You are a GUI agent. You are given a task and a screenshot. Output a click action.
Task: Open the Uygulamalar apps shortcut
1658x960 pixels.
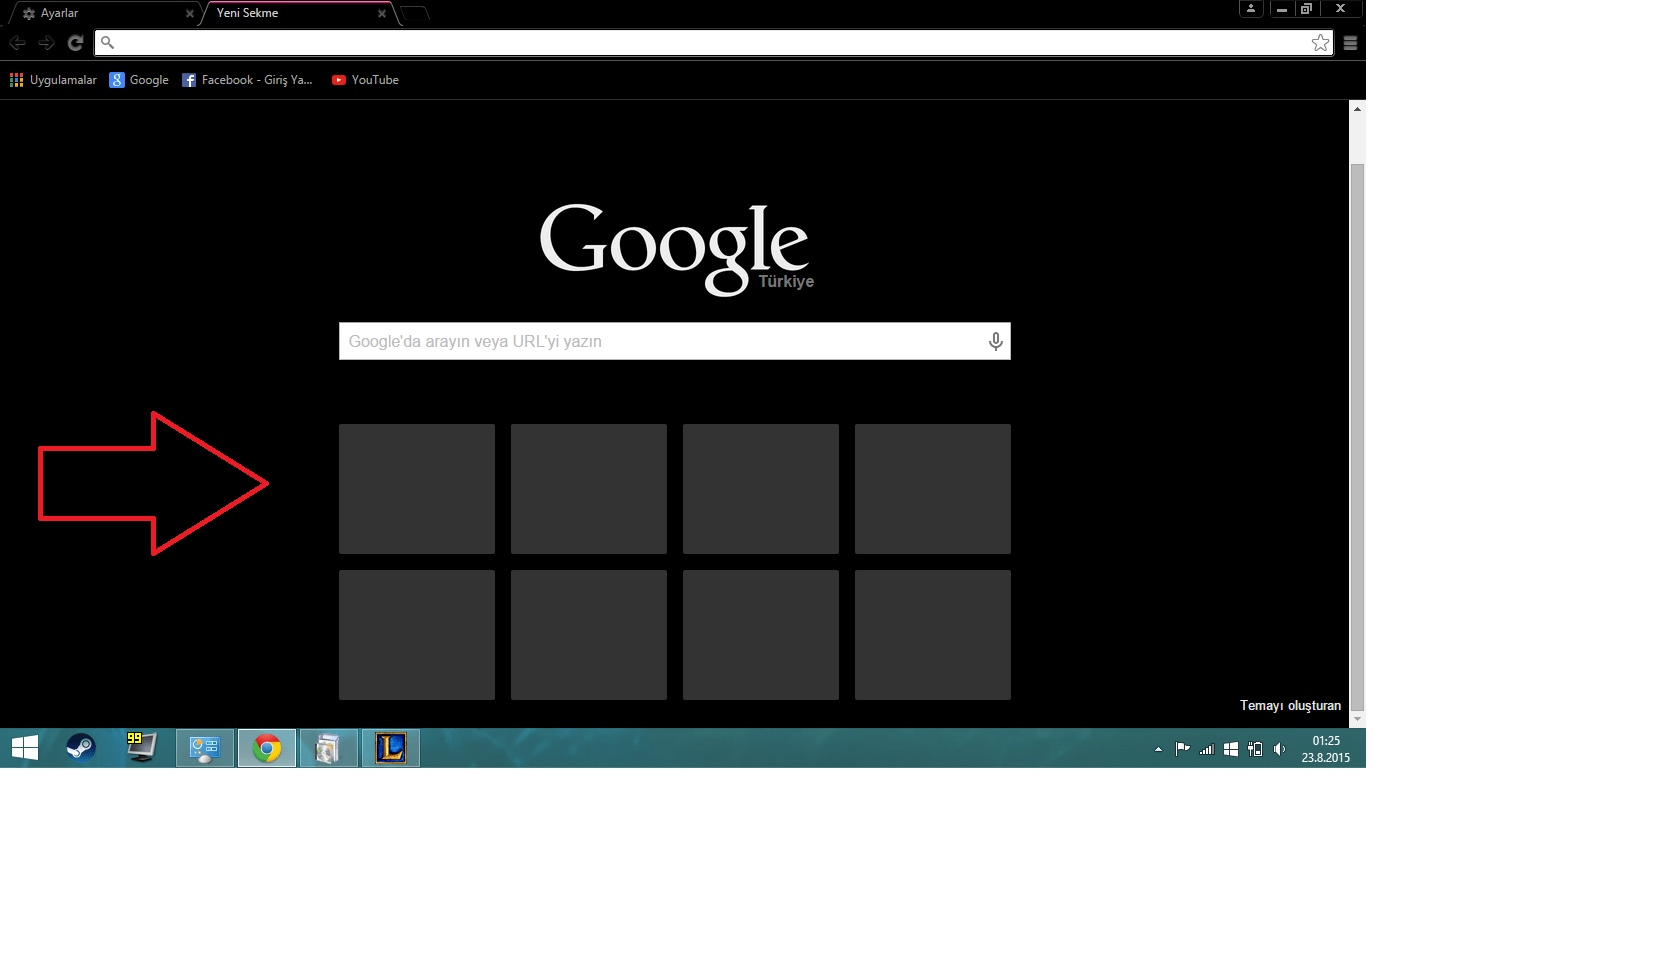pyautogui.click(x=53, y=80)
